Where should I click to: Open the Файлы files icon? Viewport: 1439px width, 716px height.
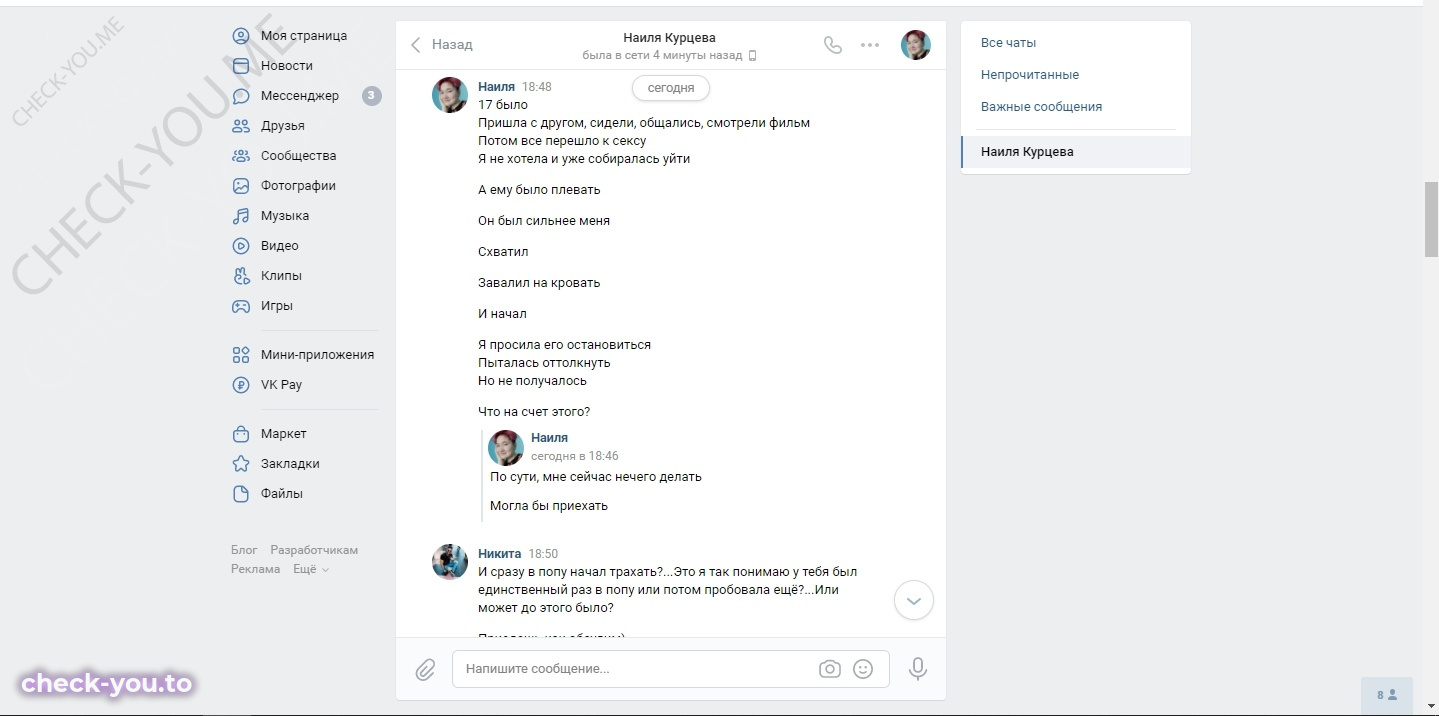point(241,494)
